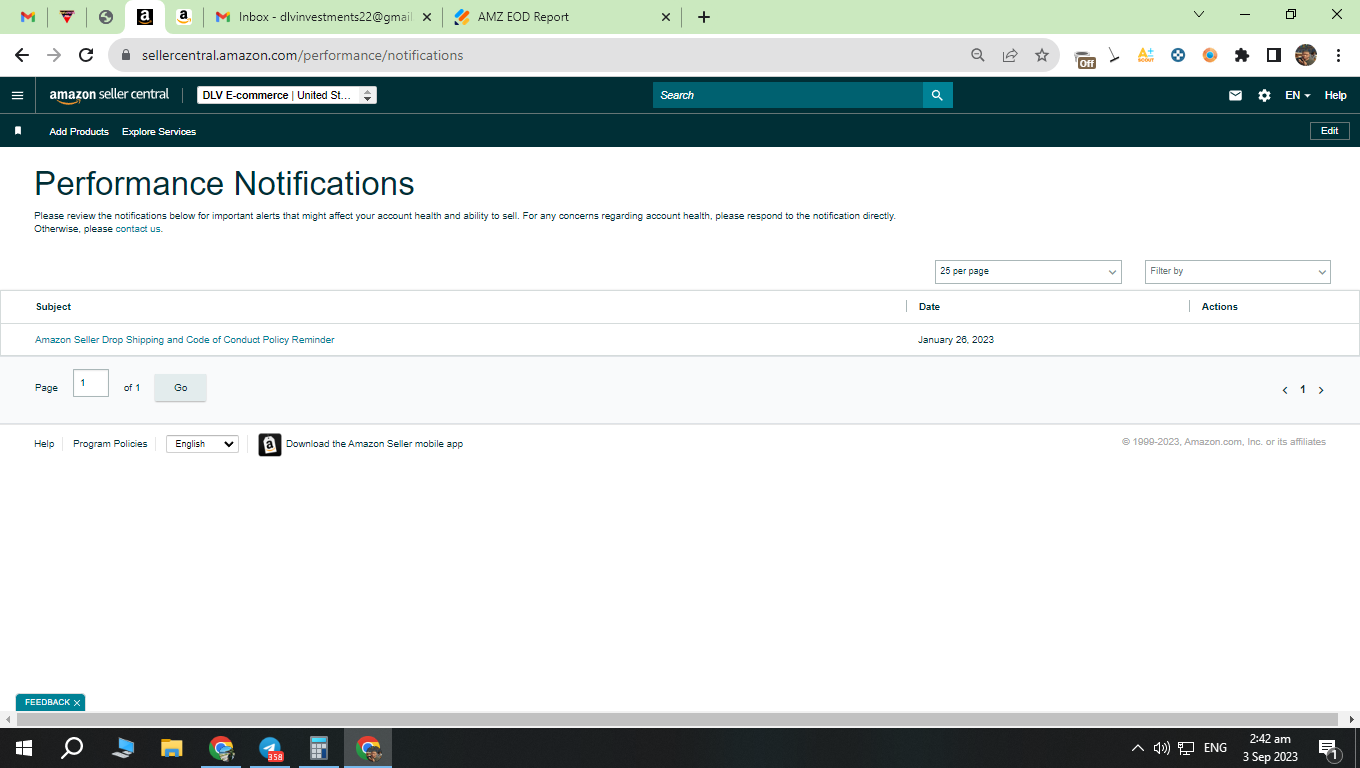
Task: Open the Windows Start menu
Action: point(24,748)
